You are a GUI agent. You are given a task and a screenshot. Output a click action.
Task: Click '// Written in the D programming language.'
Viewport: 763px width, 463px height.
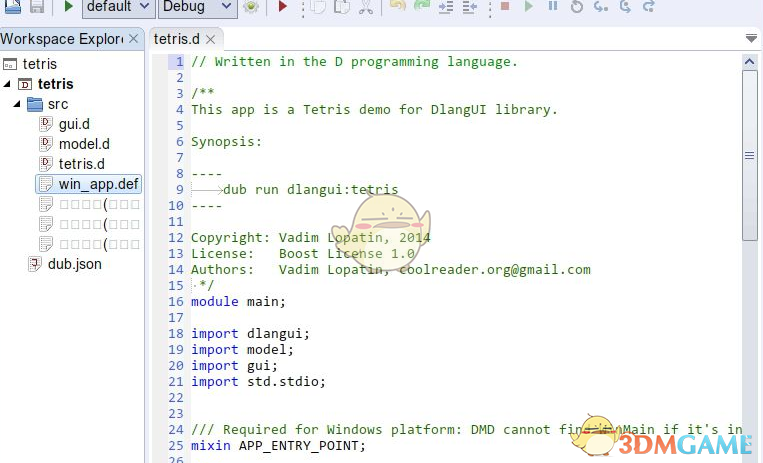[354, 62]
